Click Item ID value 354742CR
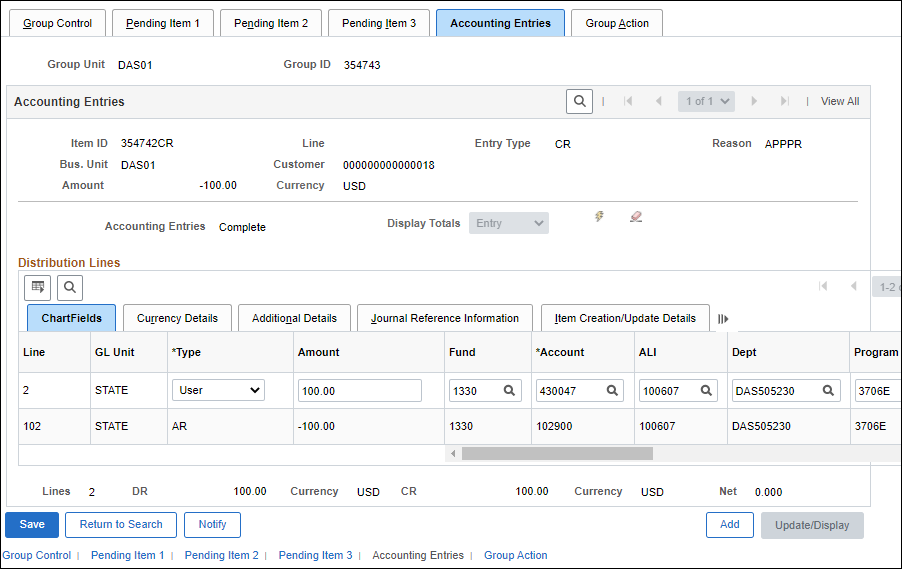 click(x=147, y=143)
